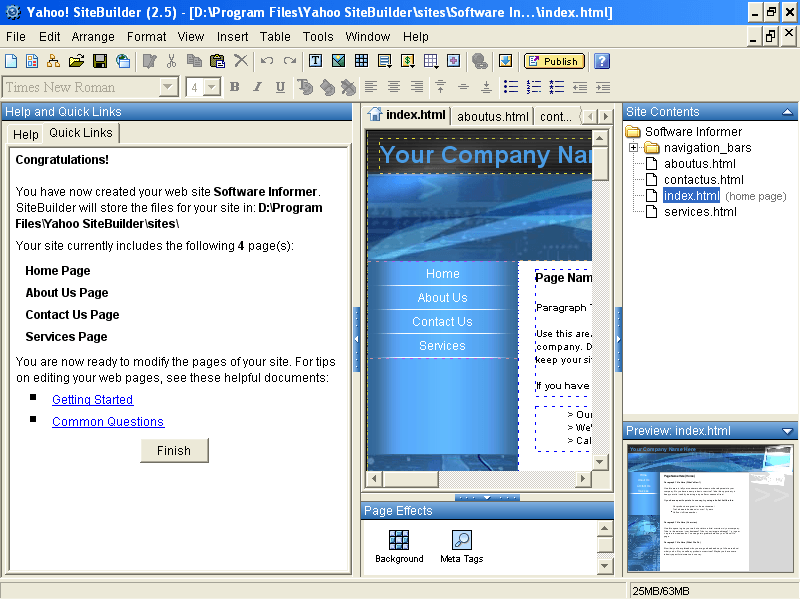Save the page with the floppy icon
The image size is (800, 600).
coord(100,61)
